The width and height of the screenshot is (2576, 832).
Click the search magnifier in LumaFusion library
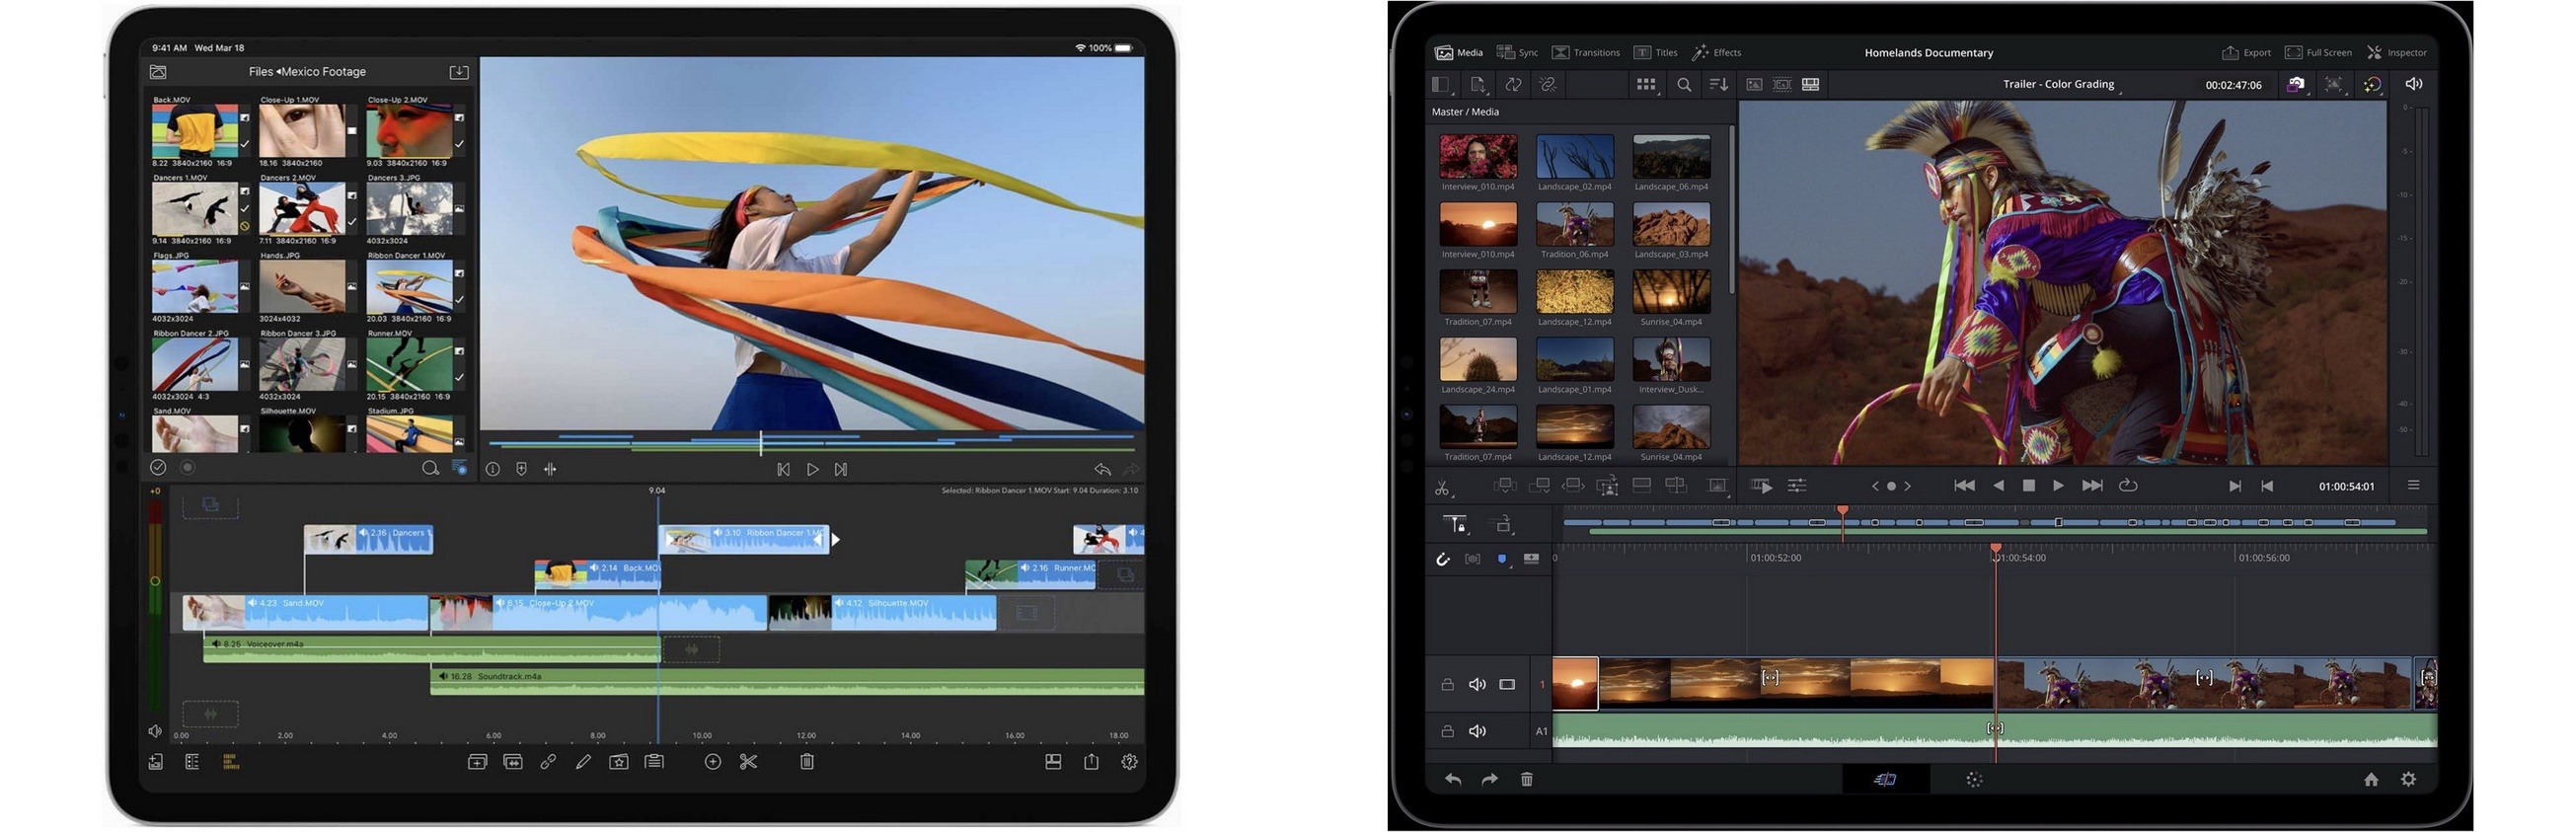coord(430,468)
